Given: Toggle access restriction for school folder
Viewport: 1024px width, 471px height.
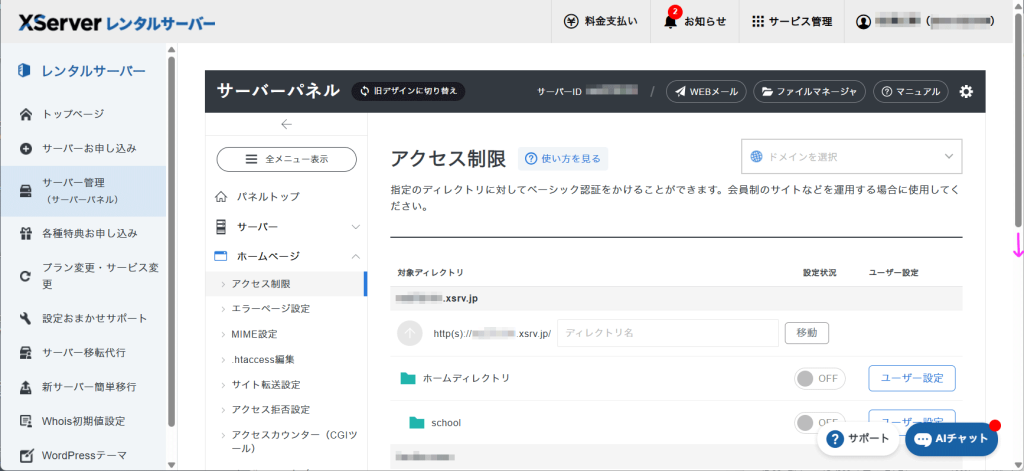Looking at the screenshot, I should pos(820,421).
